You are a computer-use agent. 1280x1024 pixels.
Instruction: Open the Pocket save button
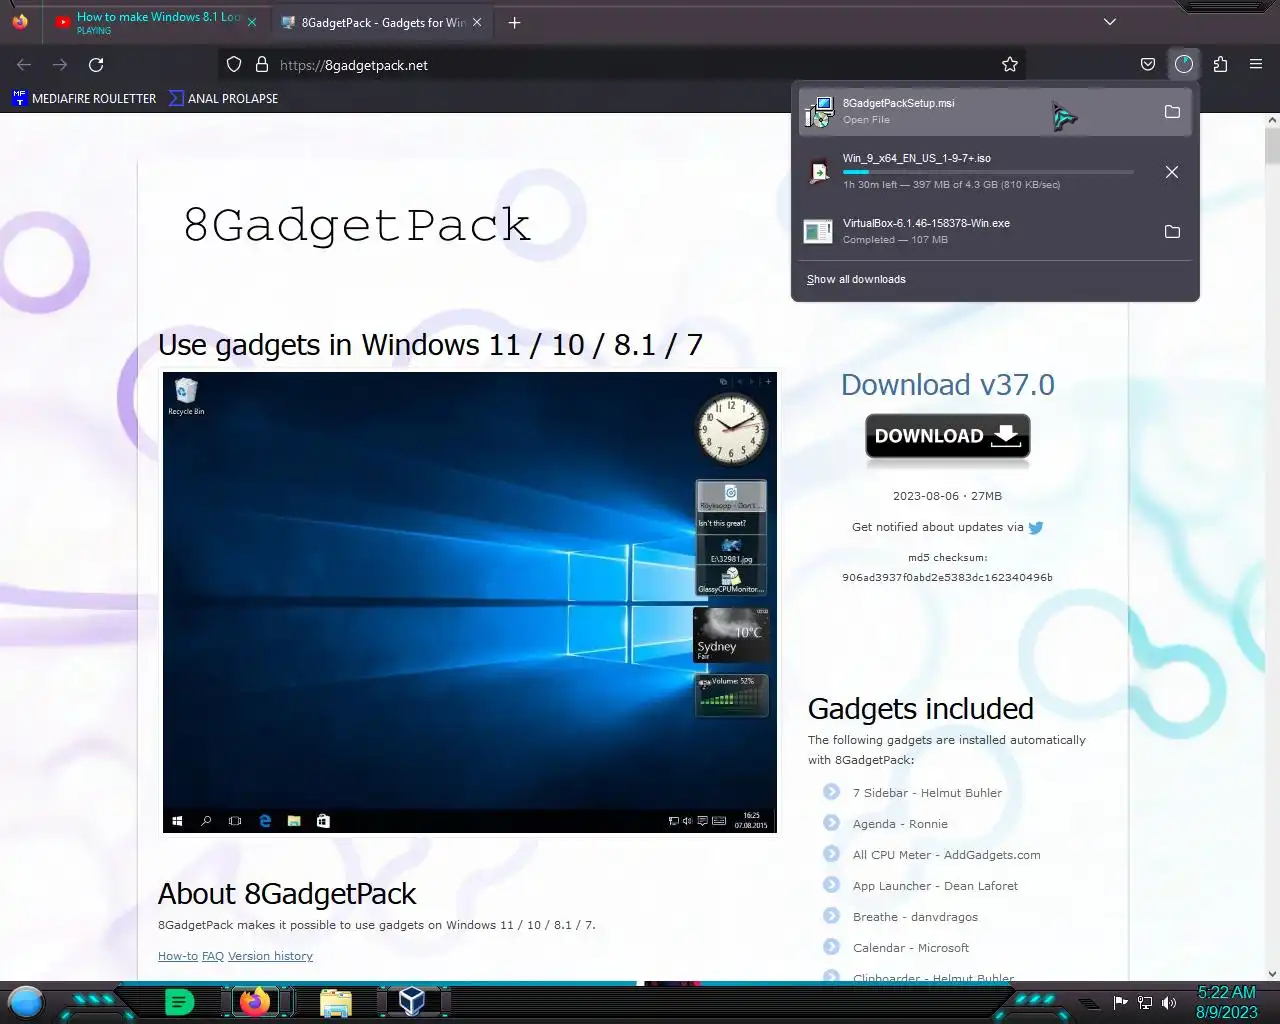(x=1148, y=65)
